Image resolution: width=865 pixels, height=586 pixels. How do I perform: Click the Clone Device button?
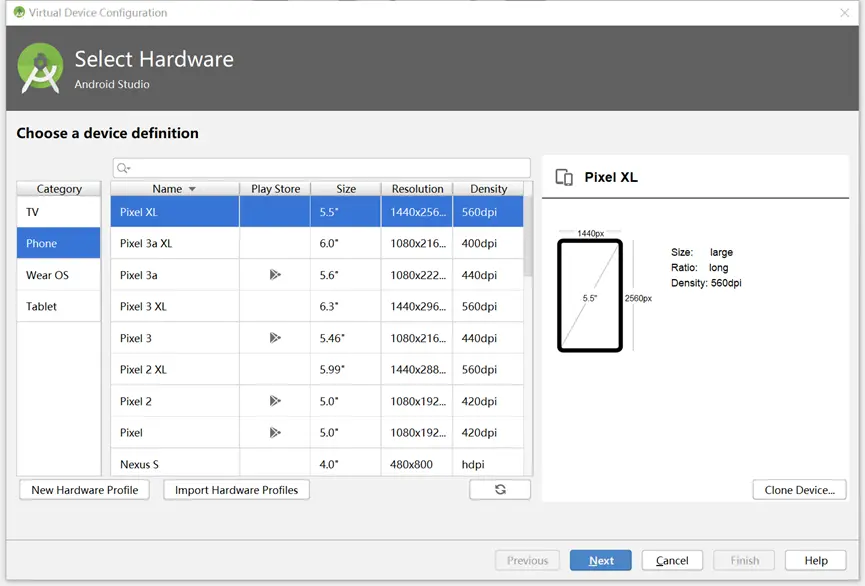coord(799,490)
